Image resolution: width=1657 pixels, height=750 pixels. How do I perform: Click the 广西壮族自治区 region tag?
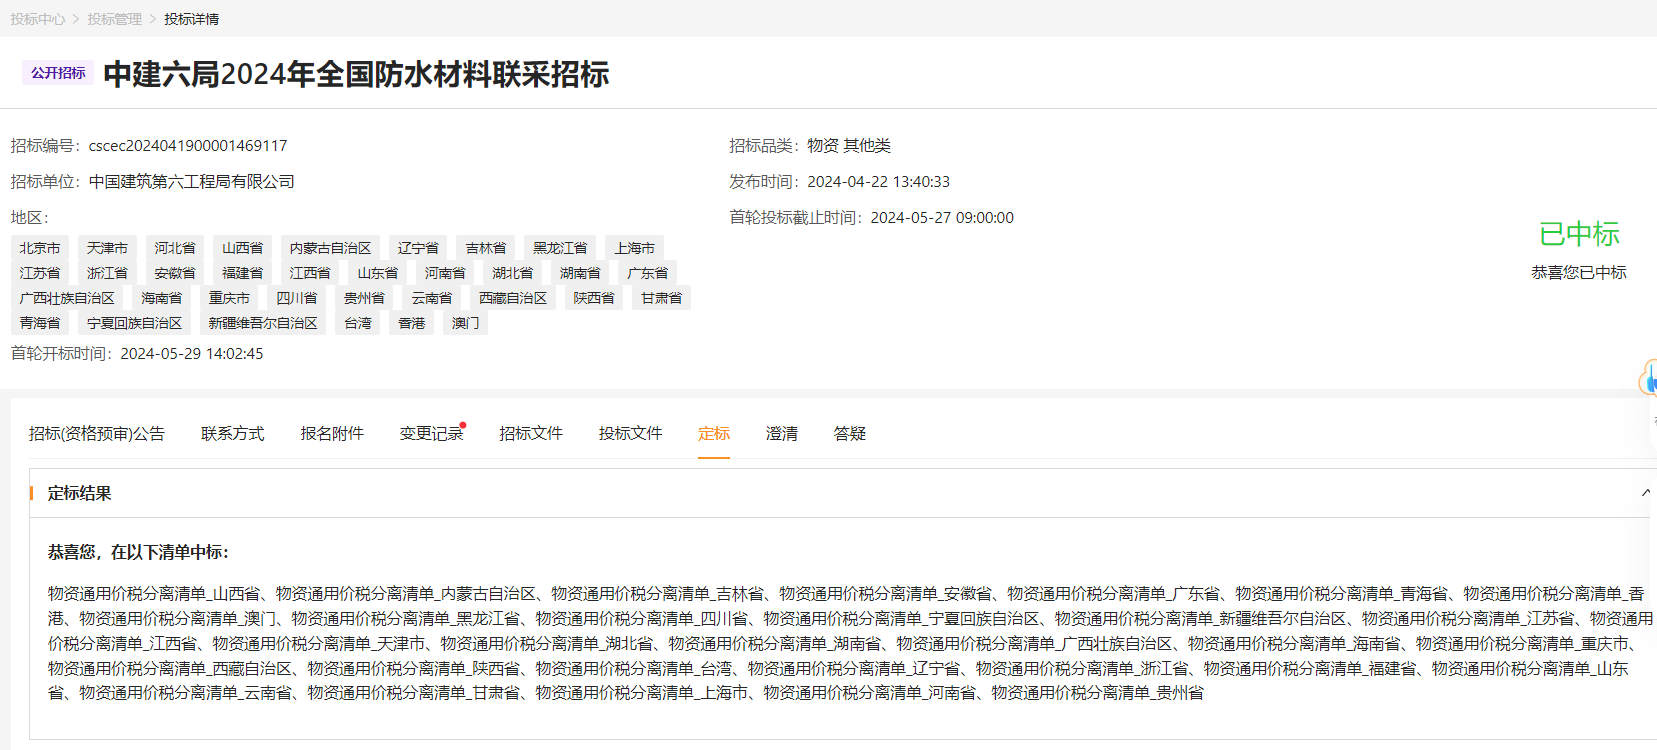[67, 298]
